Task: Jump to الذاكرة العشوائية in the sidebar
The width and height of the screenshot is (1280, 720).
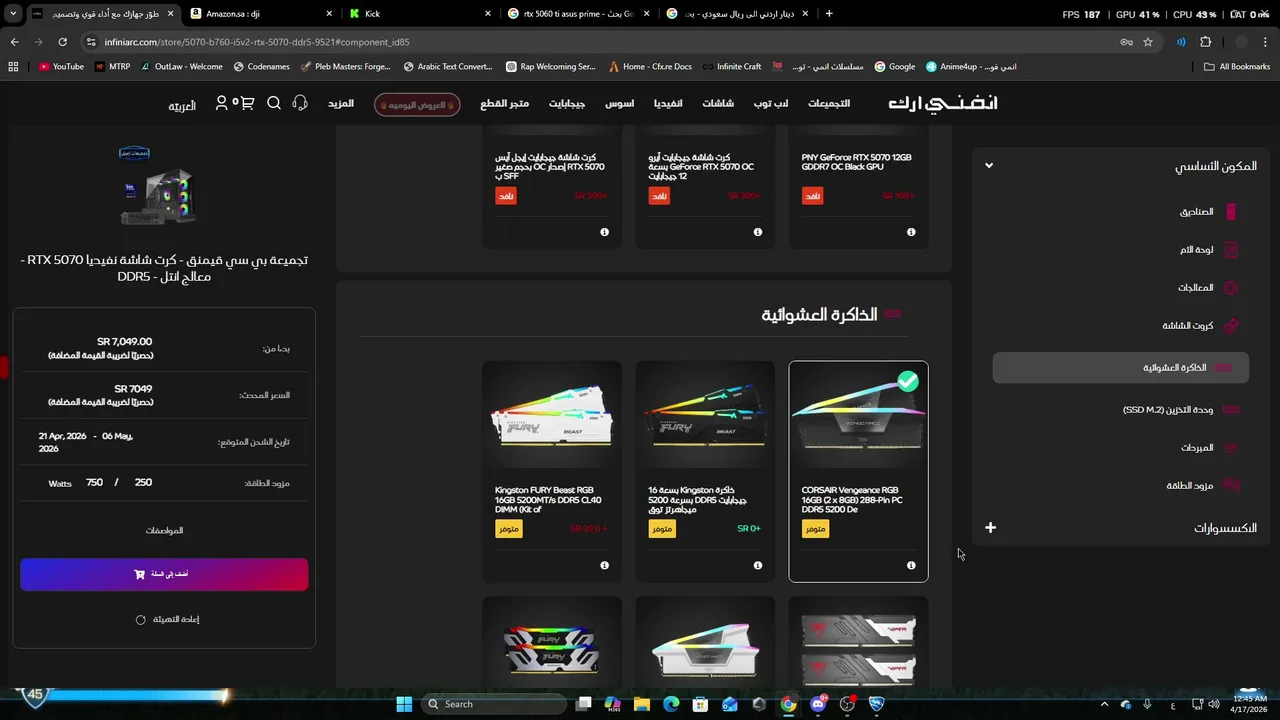Action: 1120,368
